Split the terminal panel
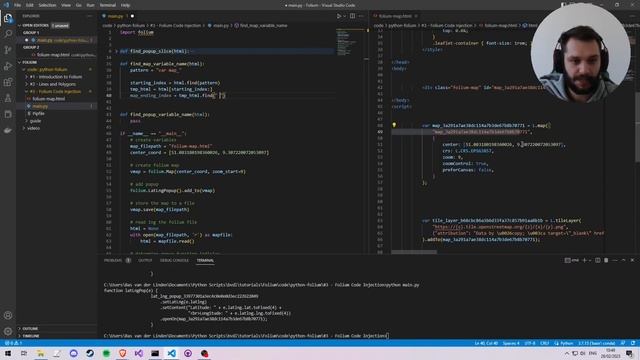 click(x=598, y=260)
